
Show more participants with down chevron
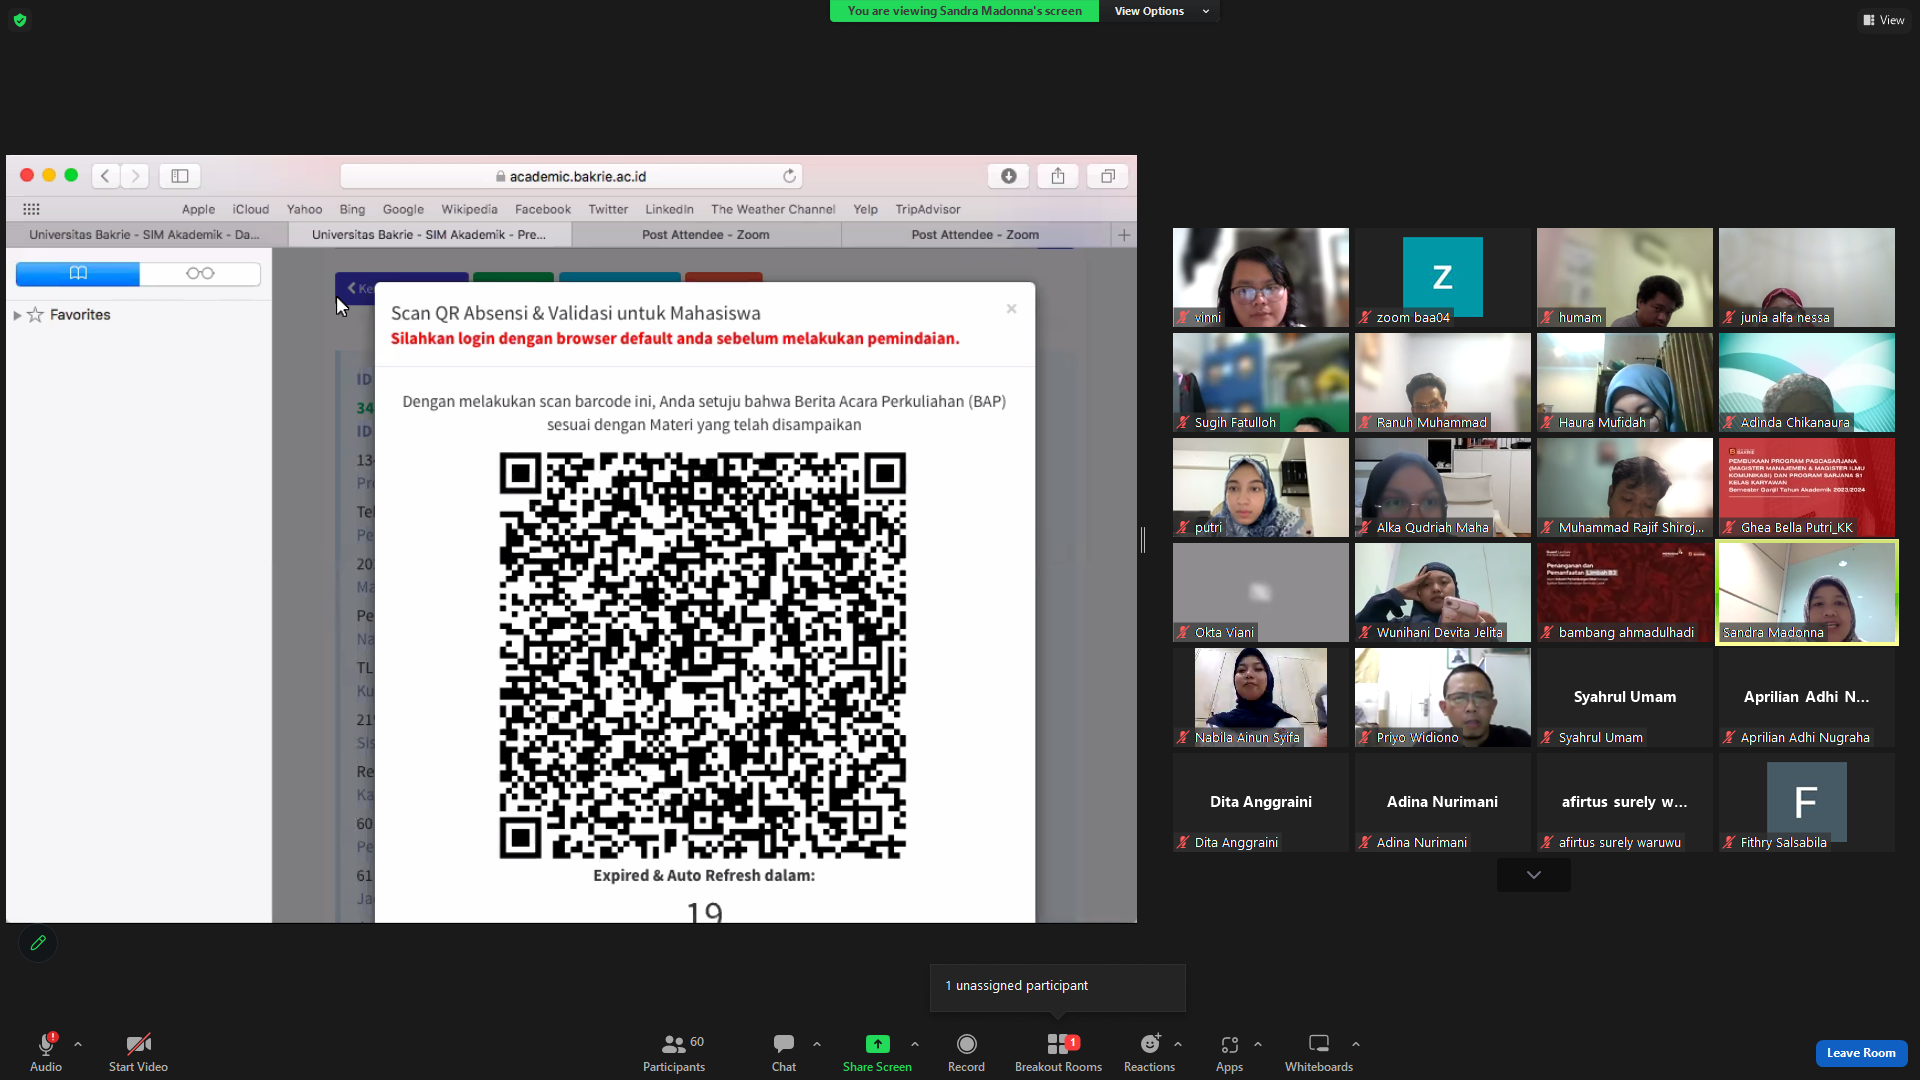1534,875
